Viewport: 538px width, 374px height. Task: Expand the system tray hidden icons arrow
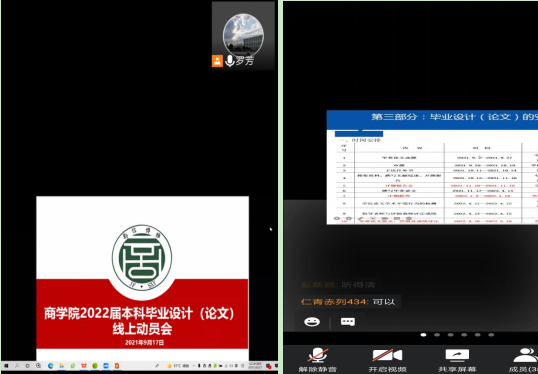[194, 366]
